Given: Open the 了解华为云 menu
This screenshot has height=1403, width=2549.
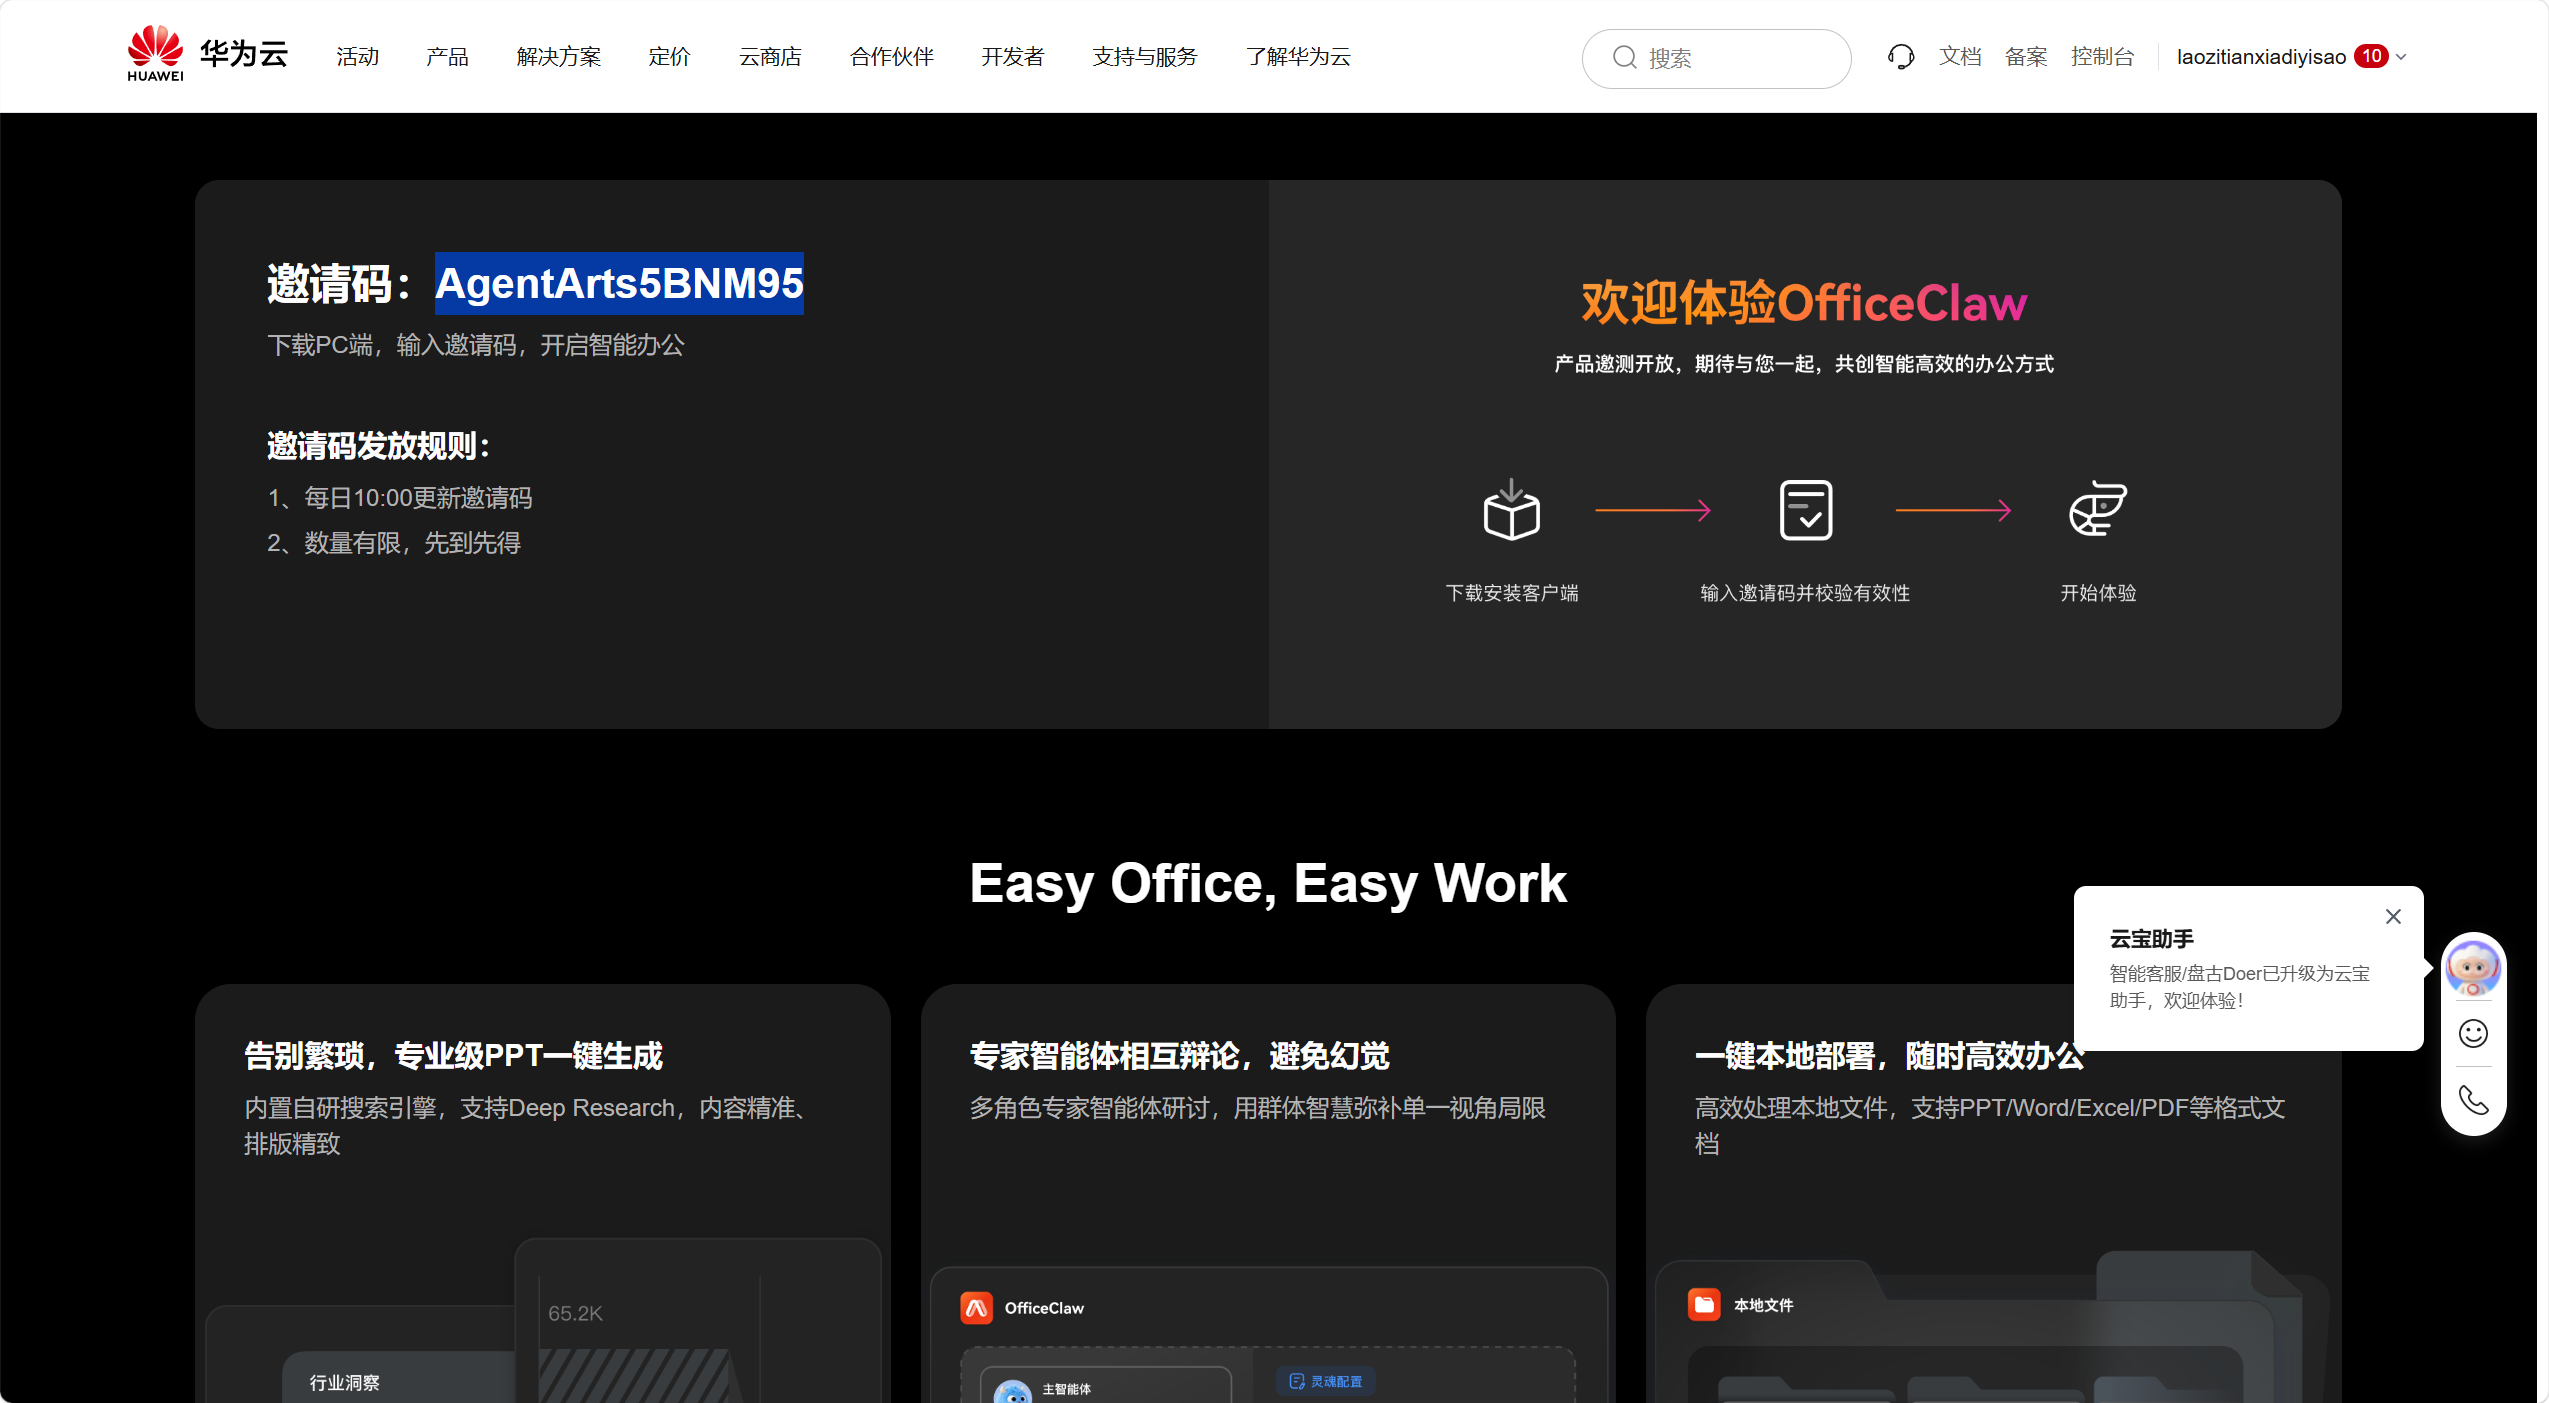Looking at the screenshot, I should [x=1297, y=57].
